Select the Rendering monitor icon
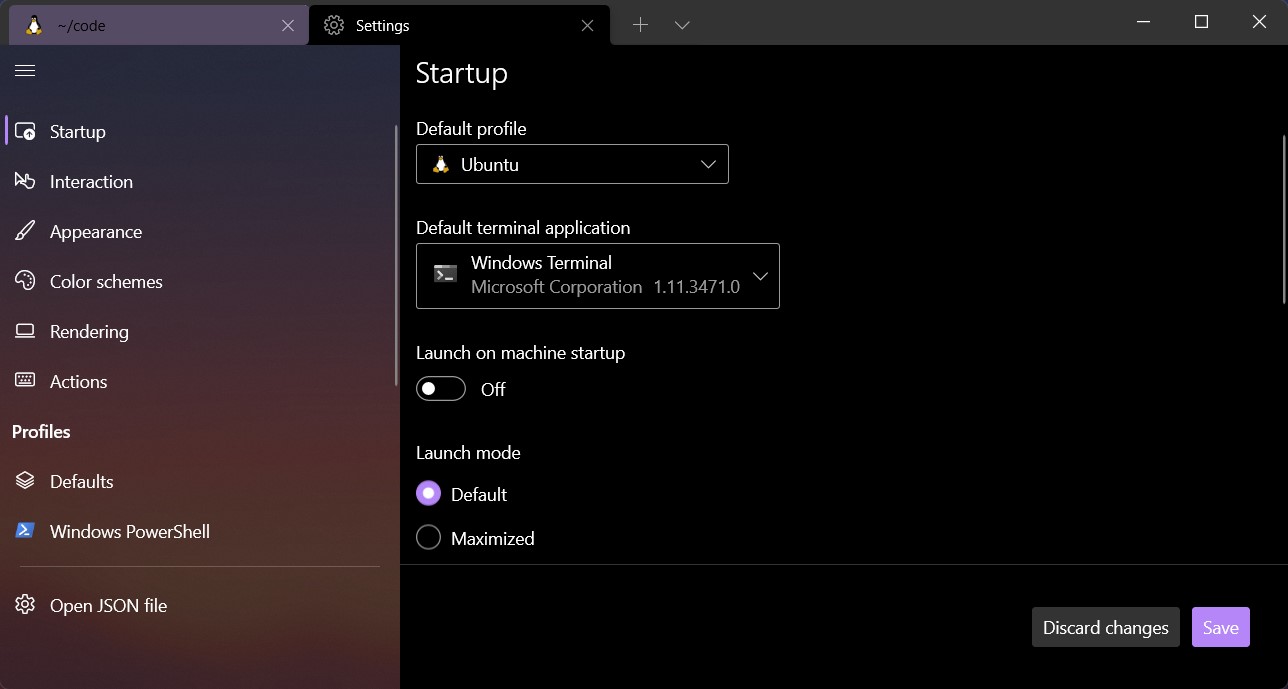Screen dimensions: 1288x689 (x=24, y=331)
